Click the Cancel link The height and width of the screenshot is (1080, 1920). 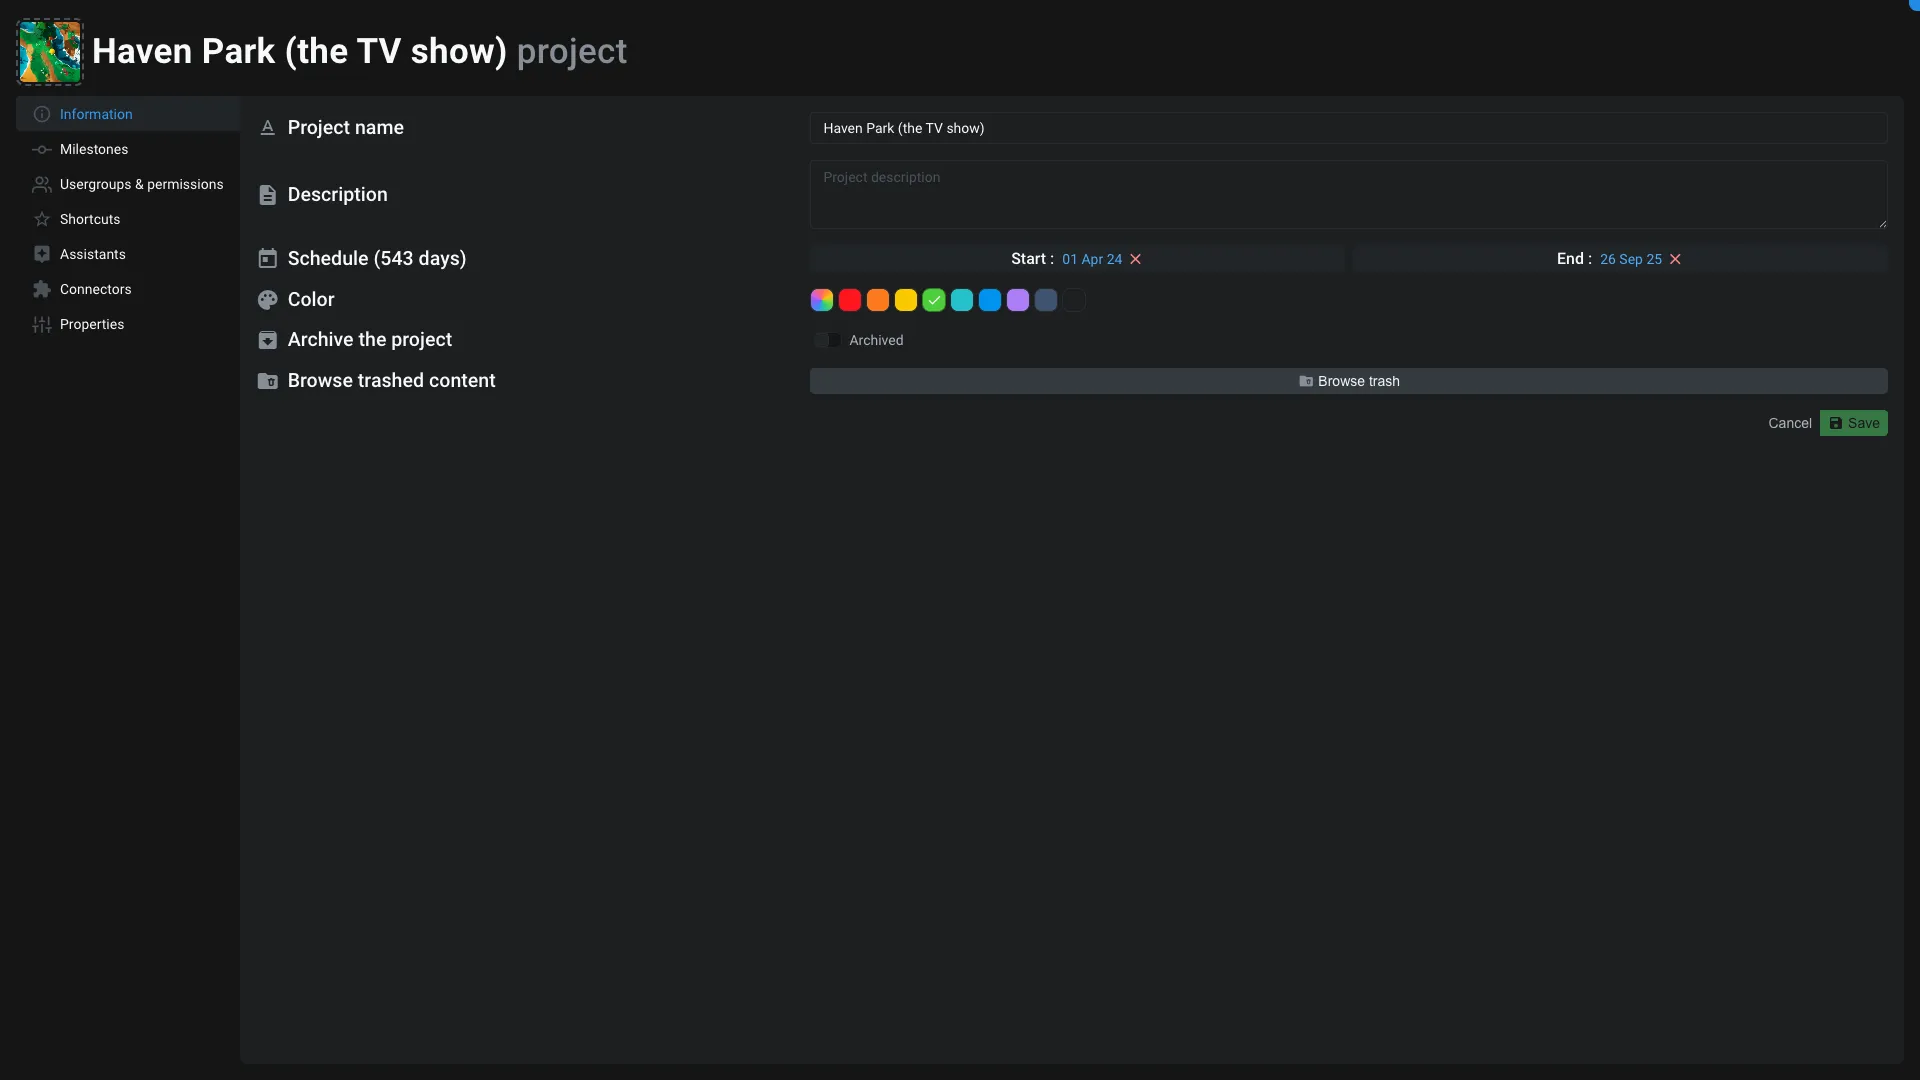pos(1789,423)
